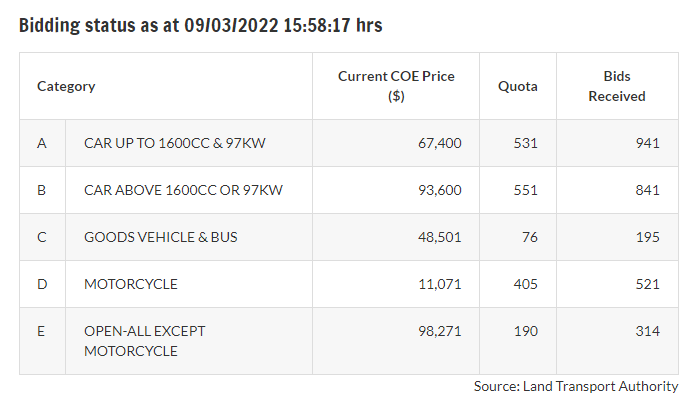Click the Current COE Price header
This screenshot has height=408, width=695.
pyautogui.click(x=395, y=86)
